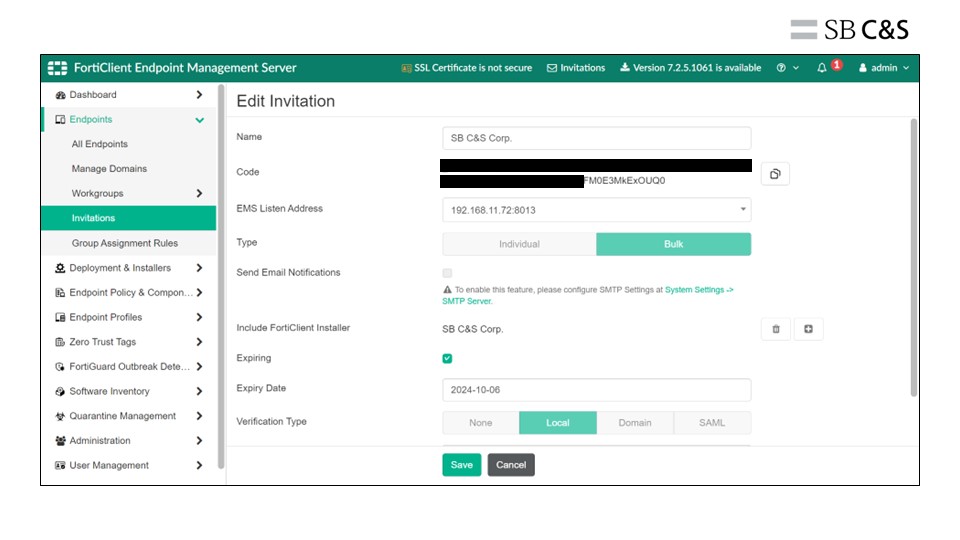
Task: Click the download icon beside version notice
Action: (x=624, y=67)
